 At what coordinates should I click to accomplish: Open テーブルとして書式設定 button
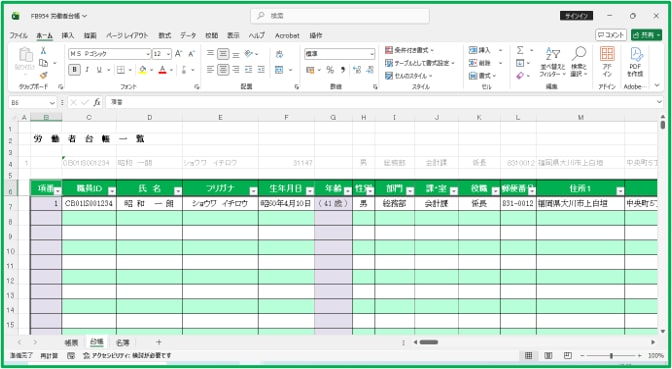click(x=420, y=63)
